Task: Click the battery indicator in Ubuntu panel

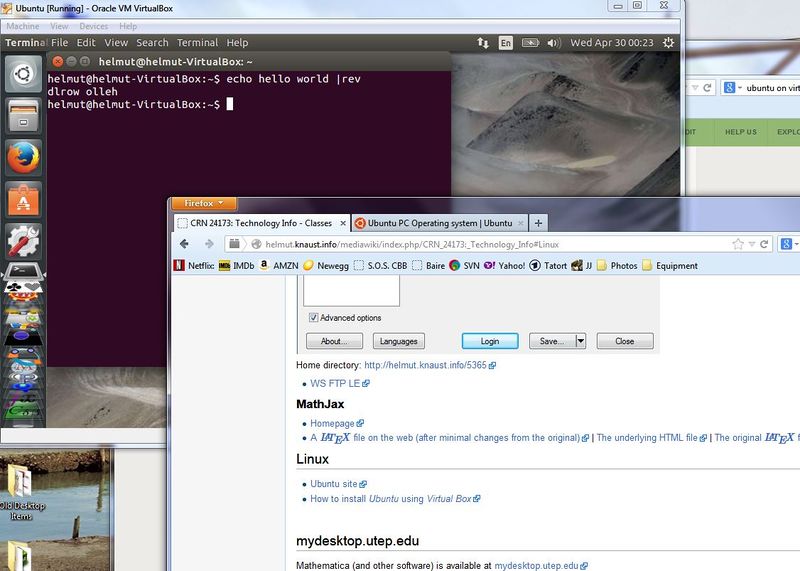Action: [x=530, y=43]
